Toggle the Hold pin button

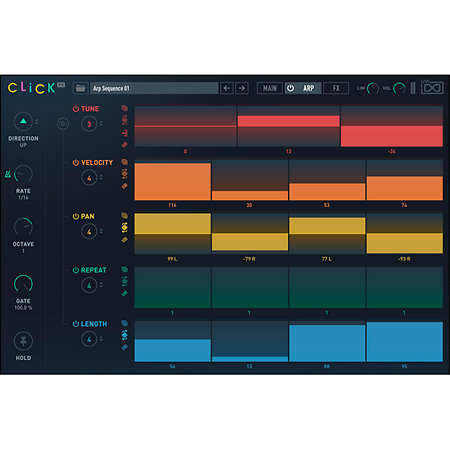(x=23, y=341)
